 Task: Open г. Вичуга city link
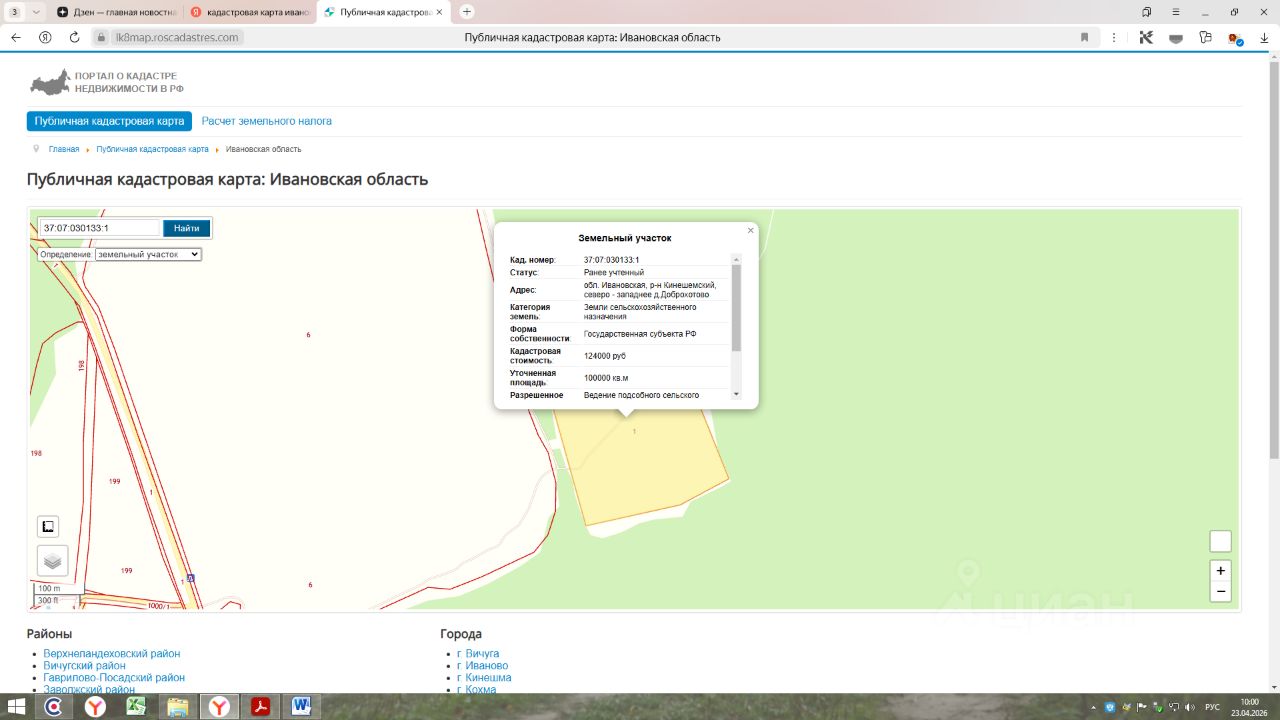(478, 654)
